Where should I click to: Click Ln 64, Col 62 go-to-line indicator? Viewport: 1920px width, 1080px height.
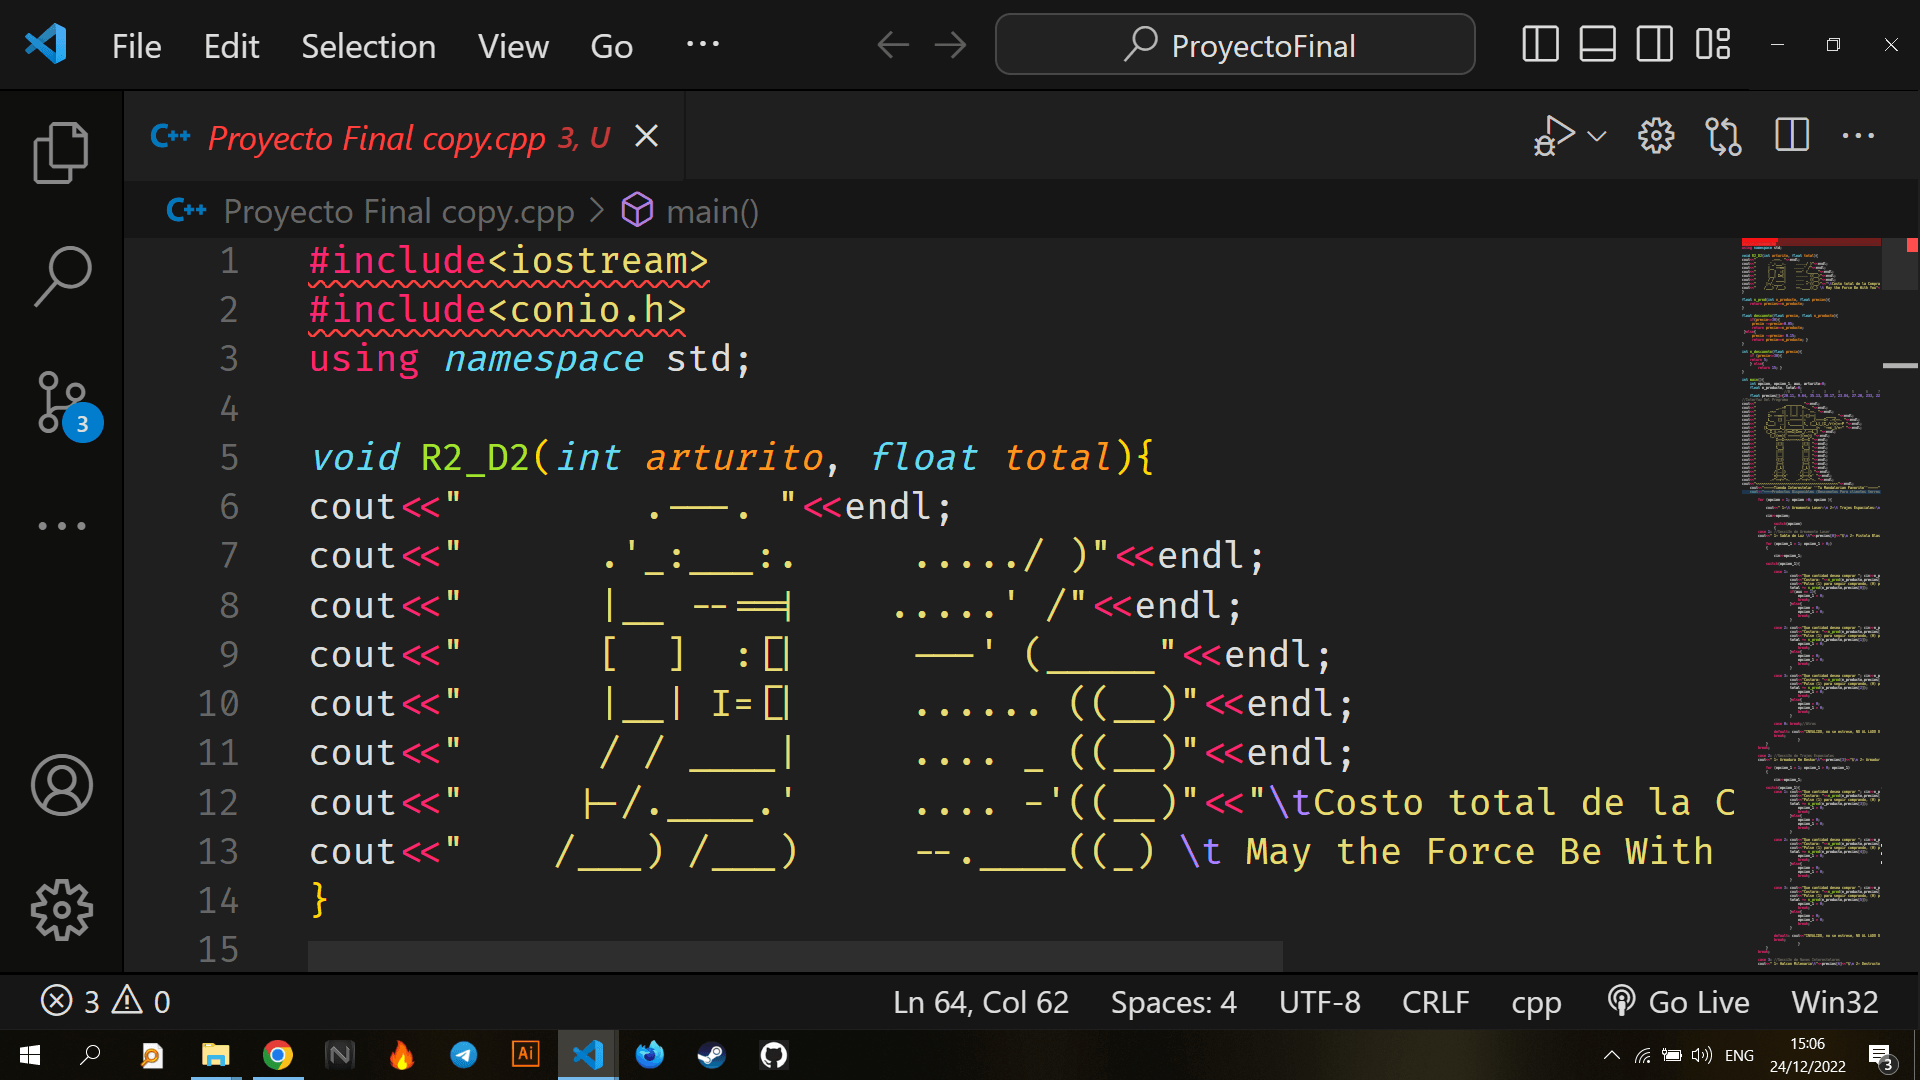pyautogui.click(x=981, y=1002)
